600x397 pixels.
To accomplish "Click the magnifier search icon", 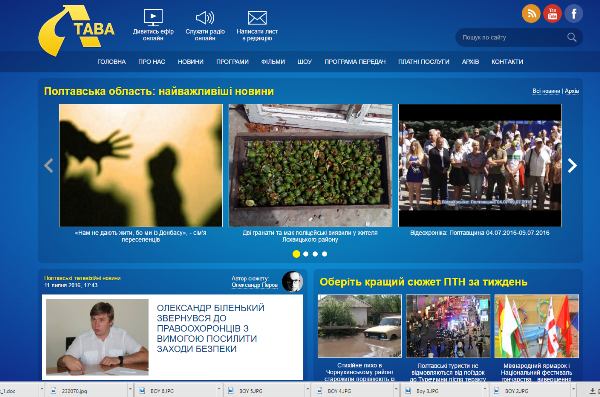I will [572, 37].
